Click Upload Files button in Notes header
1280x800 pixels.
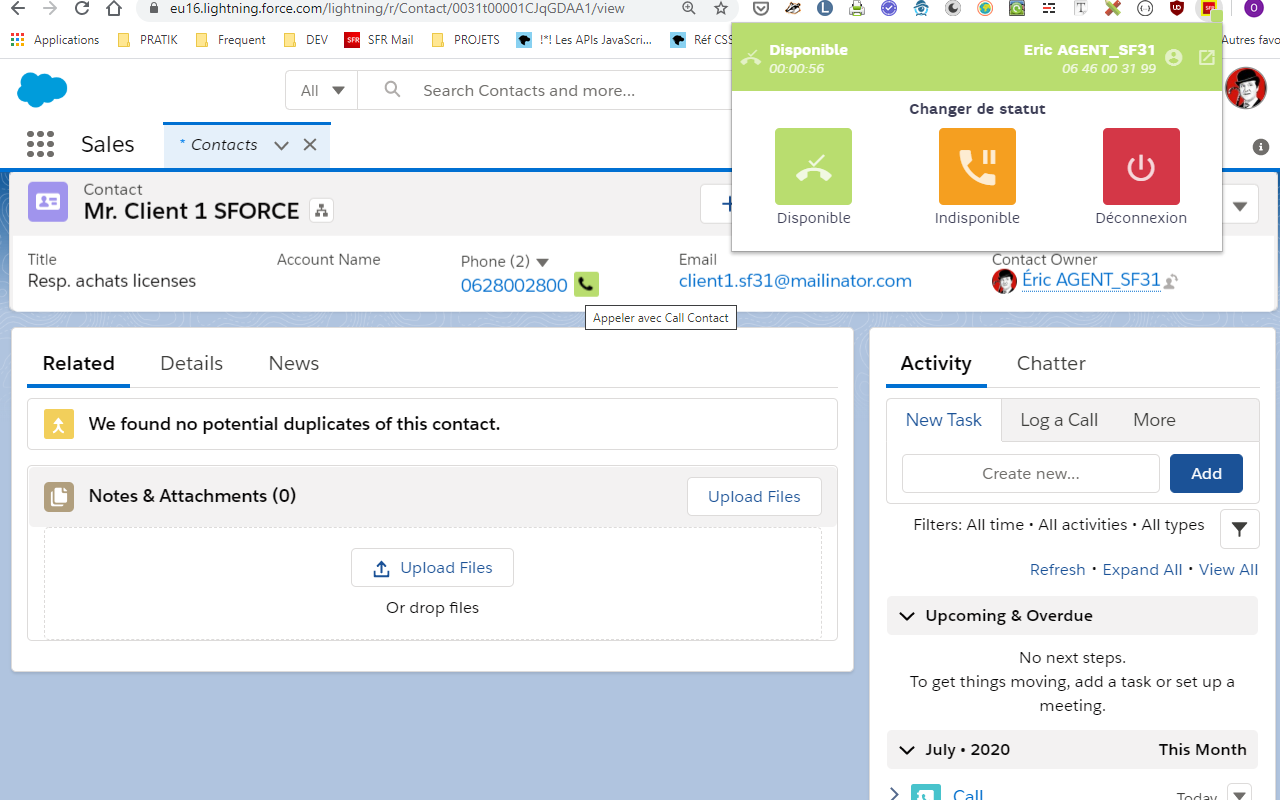754,497
